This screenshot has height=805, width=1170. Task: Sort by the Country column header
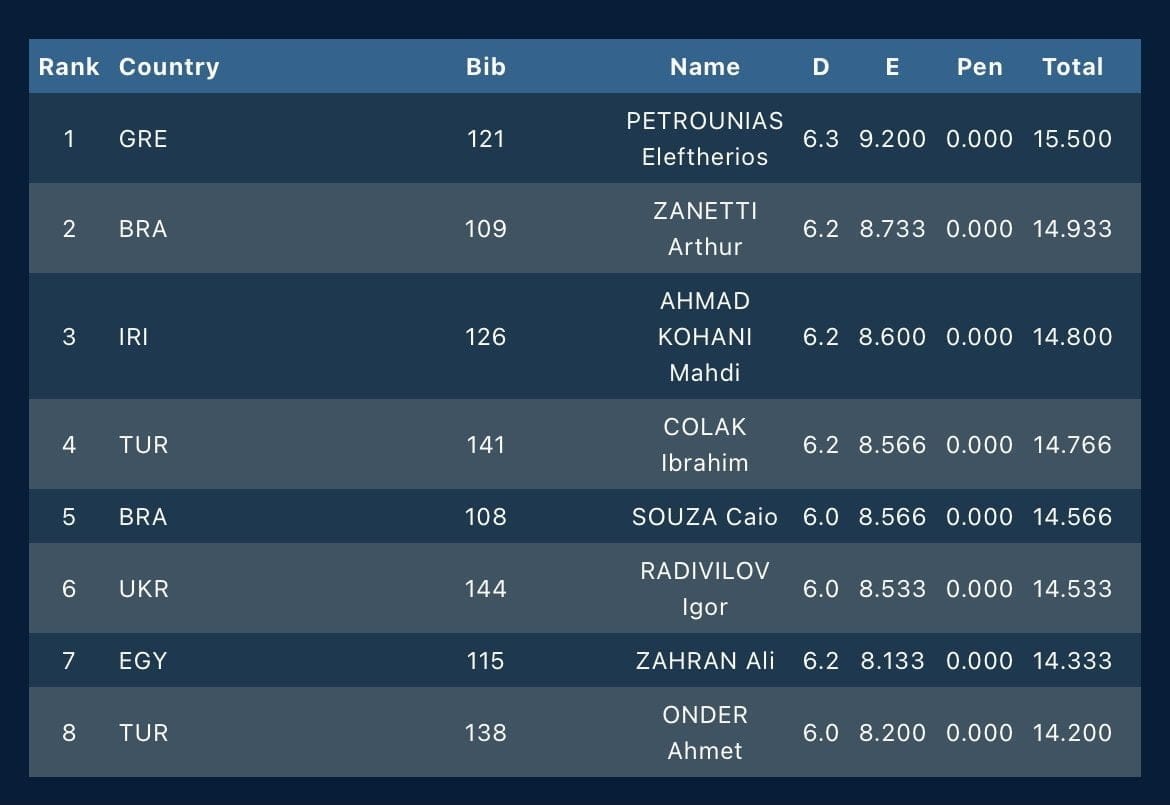[168, 67]
